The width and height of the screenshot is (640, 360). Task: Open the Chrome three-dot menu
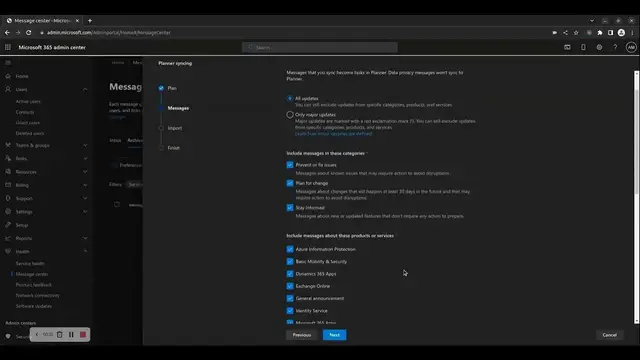pos(632,33)
